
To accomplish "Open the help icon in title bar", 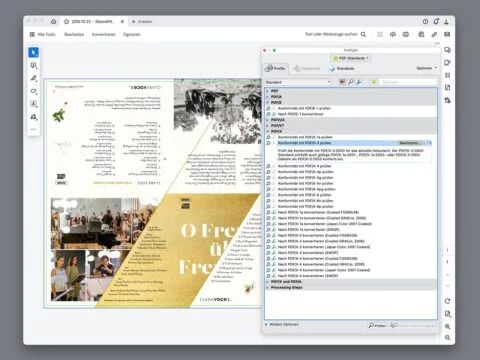I will [x=425, y=21].
